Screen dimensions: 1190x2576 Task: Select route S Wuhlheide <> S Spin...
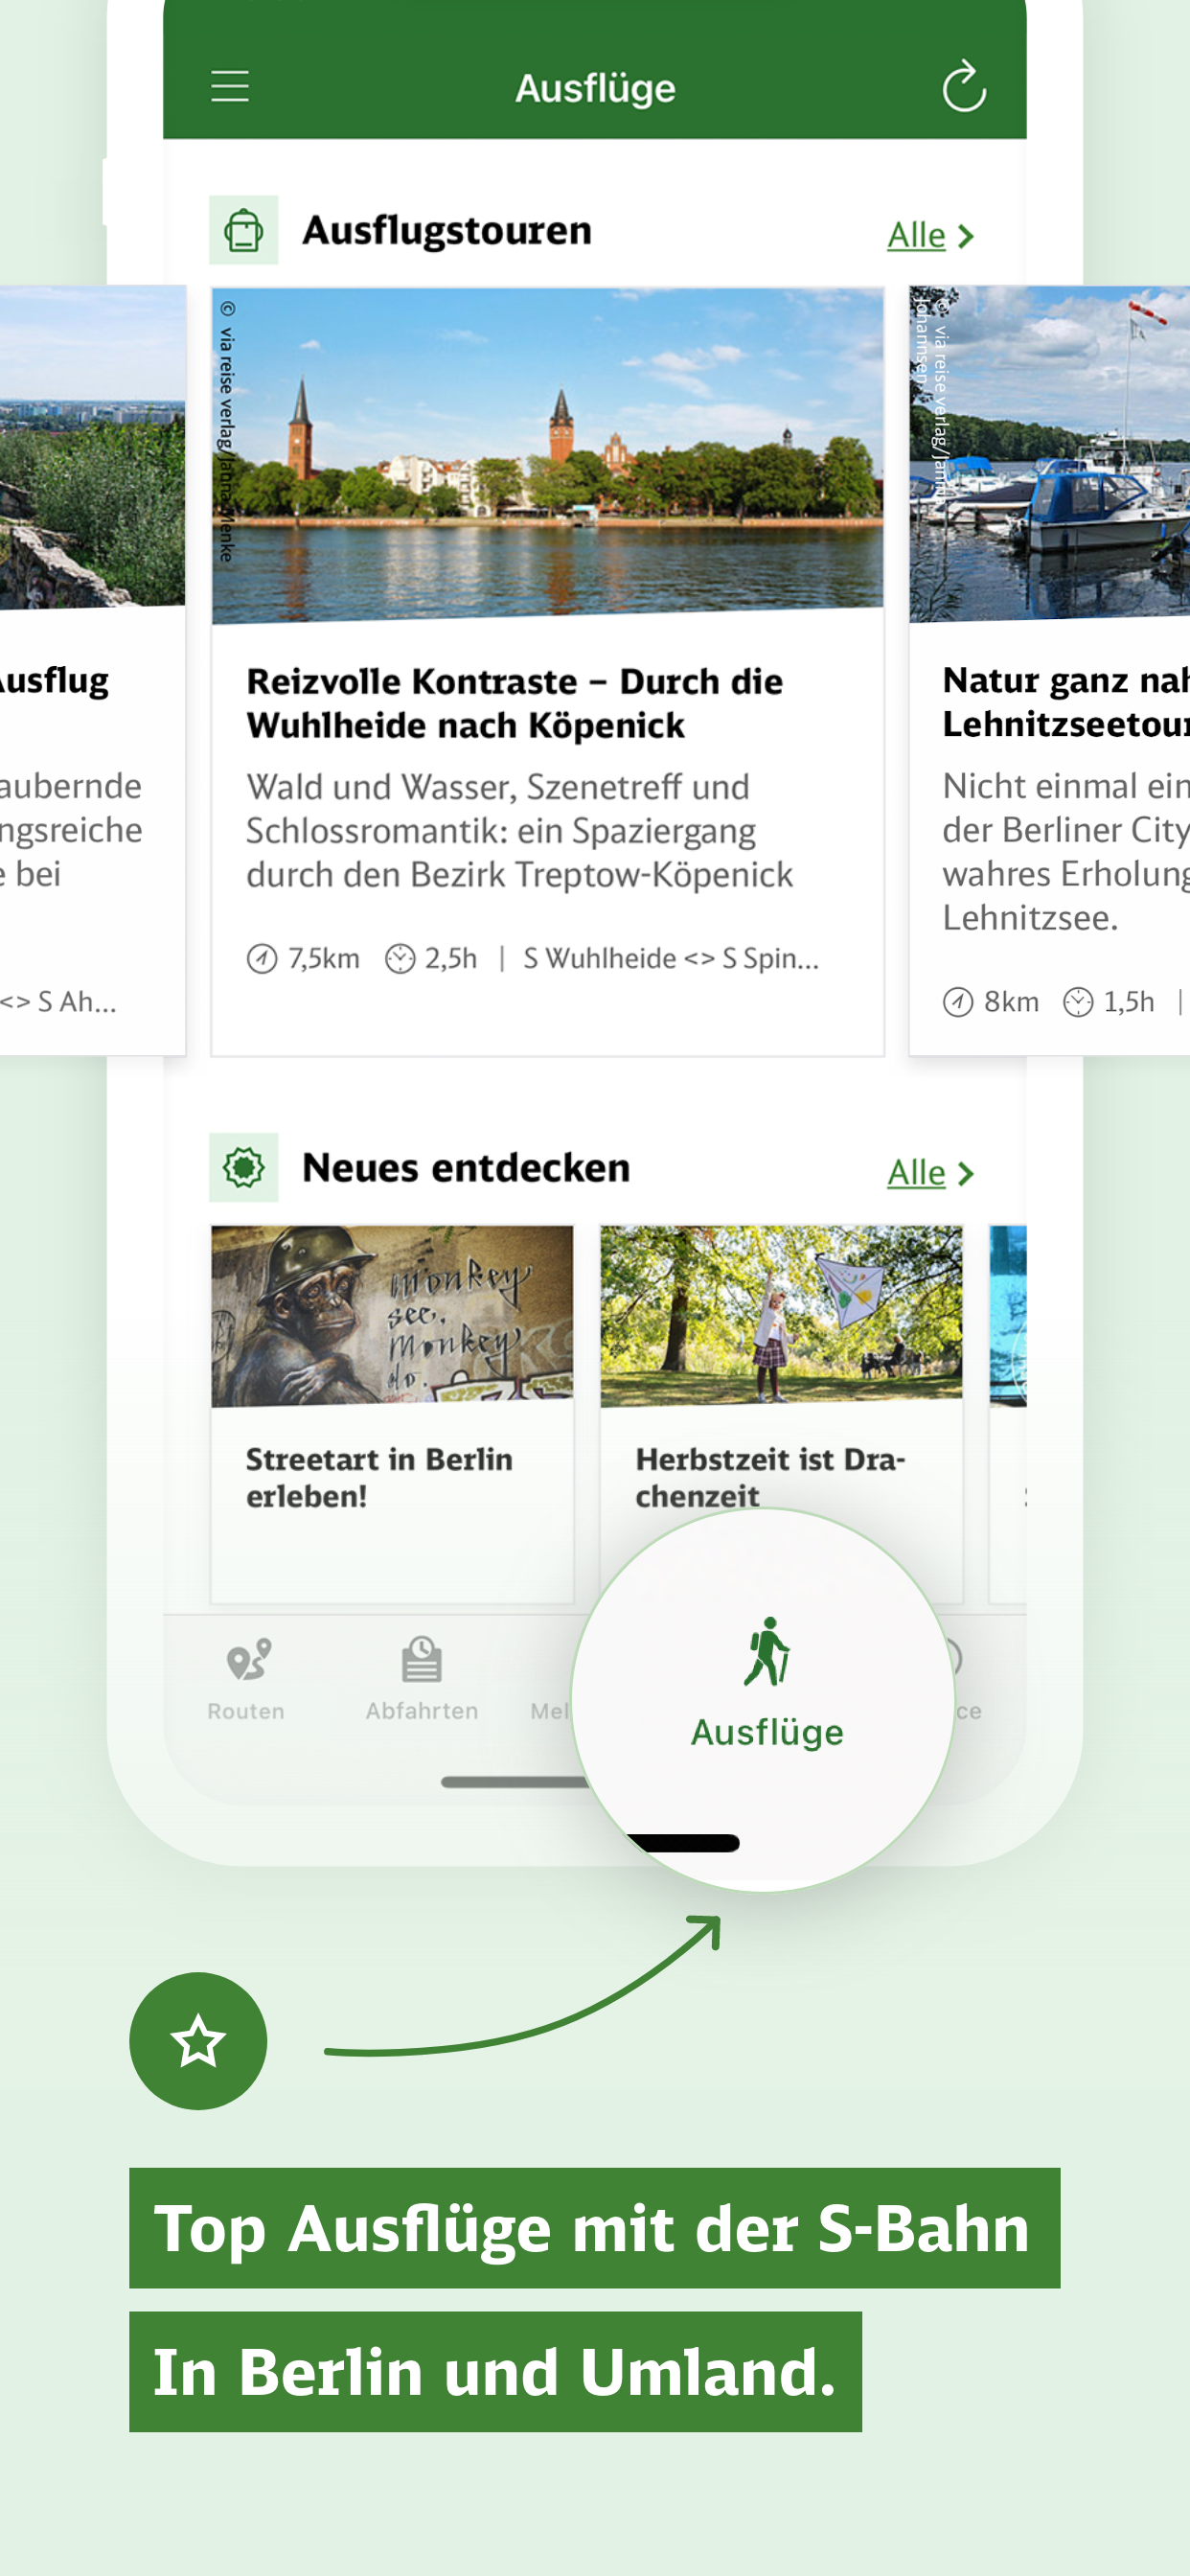(671, 959)
